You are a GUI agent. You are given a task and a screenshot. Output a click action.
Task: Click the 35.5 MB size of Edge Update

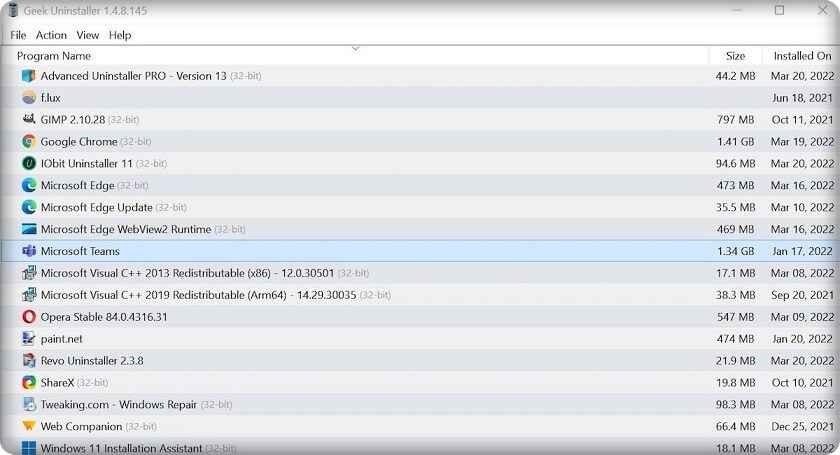point(736,207)
